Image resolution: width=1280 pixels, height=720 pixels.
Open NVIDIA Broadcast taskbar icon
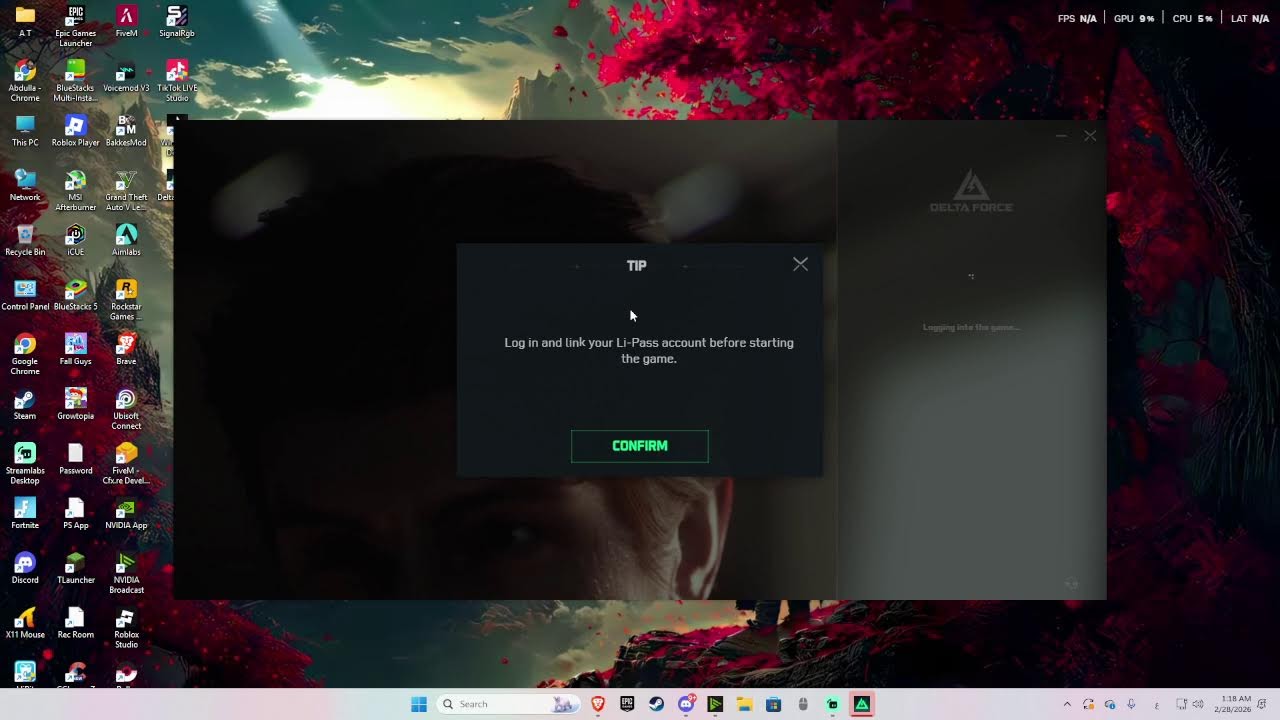(715, 704)
